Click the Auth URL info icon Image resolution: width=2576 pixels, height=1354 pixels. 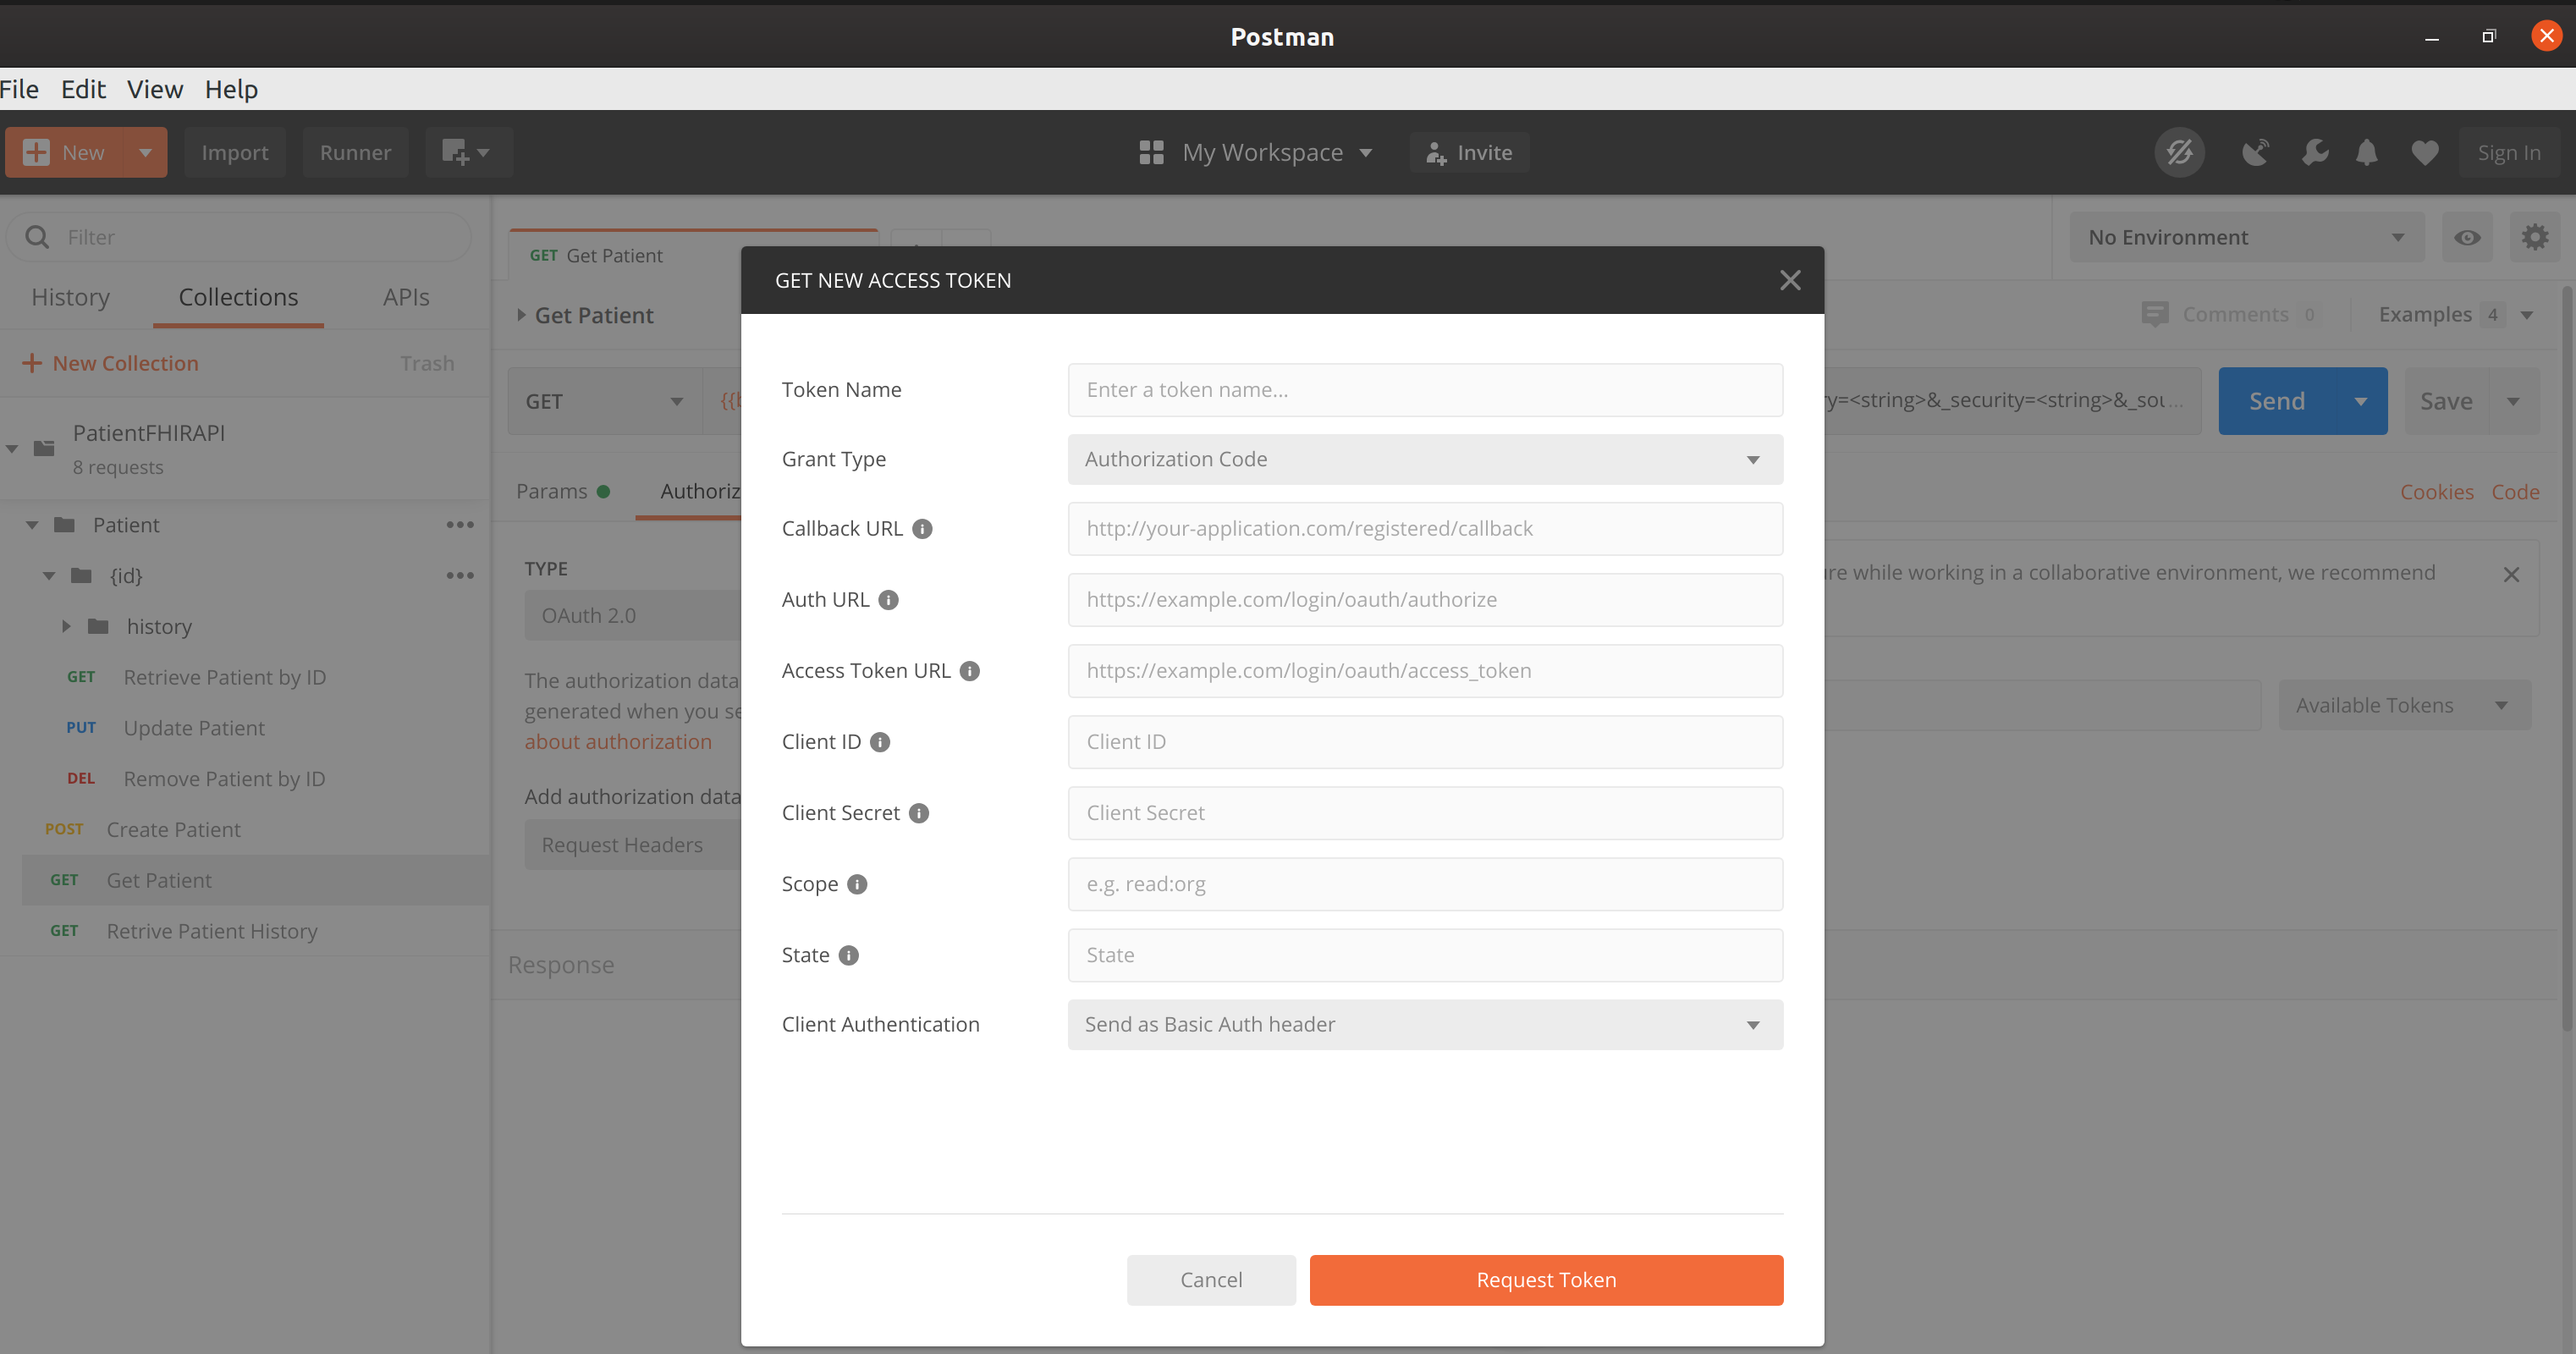(888, 600)
